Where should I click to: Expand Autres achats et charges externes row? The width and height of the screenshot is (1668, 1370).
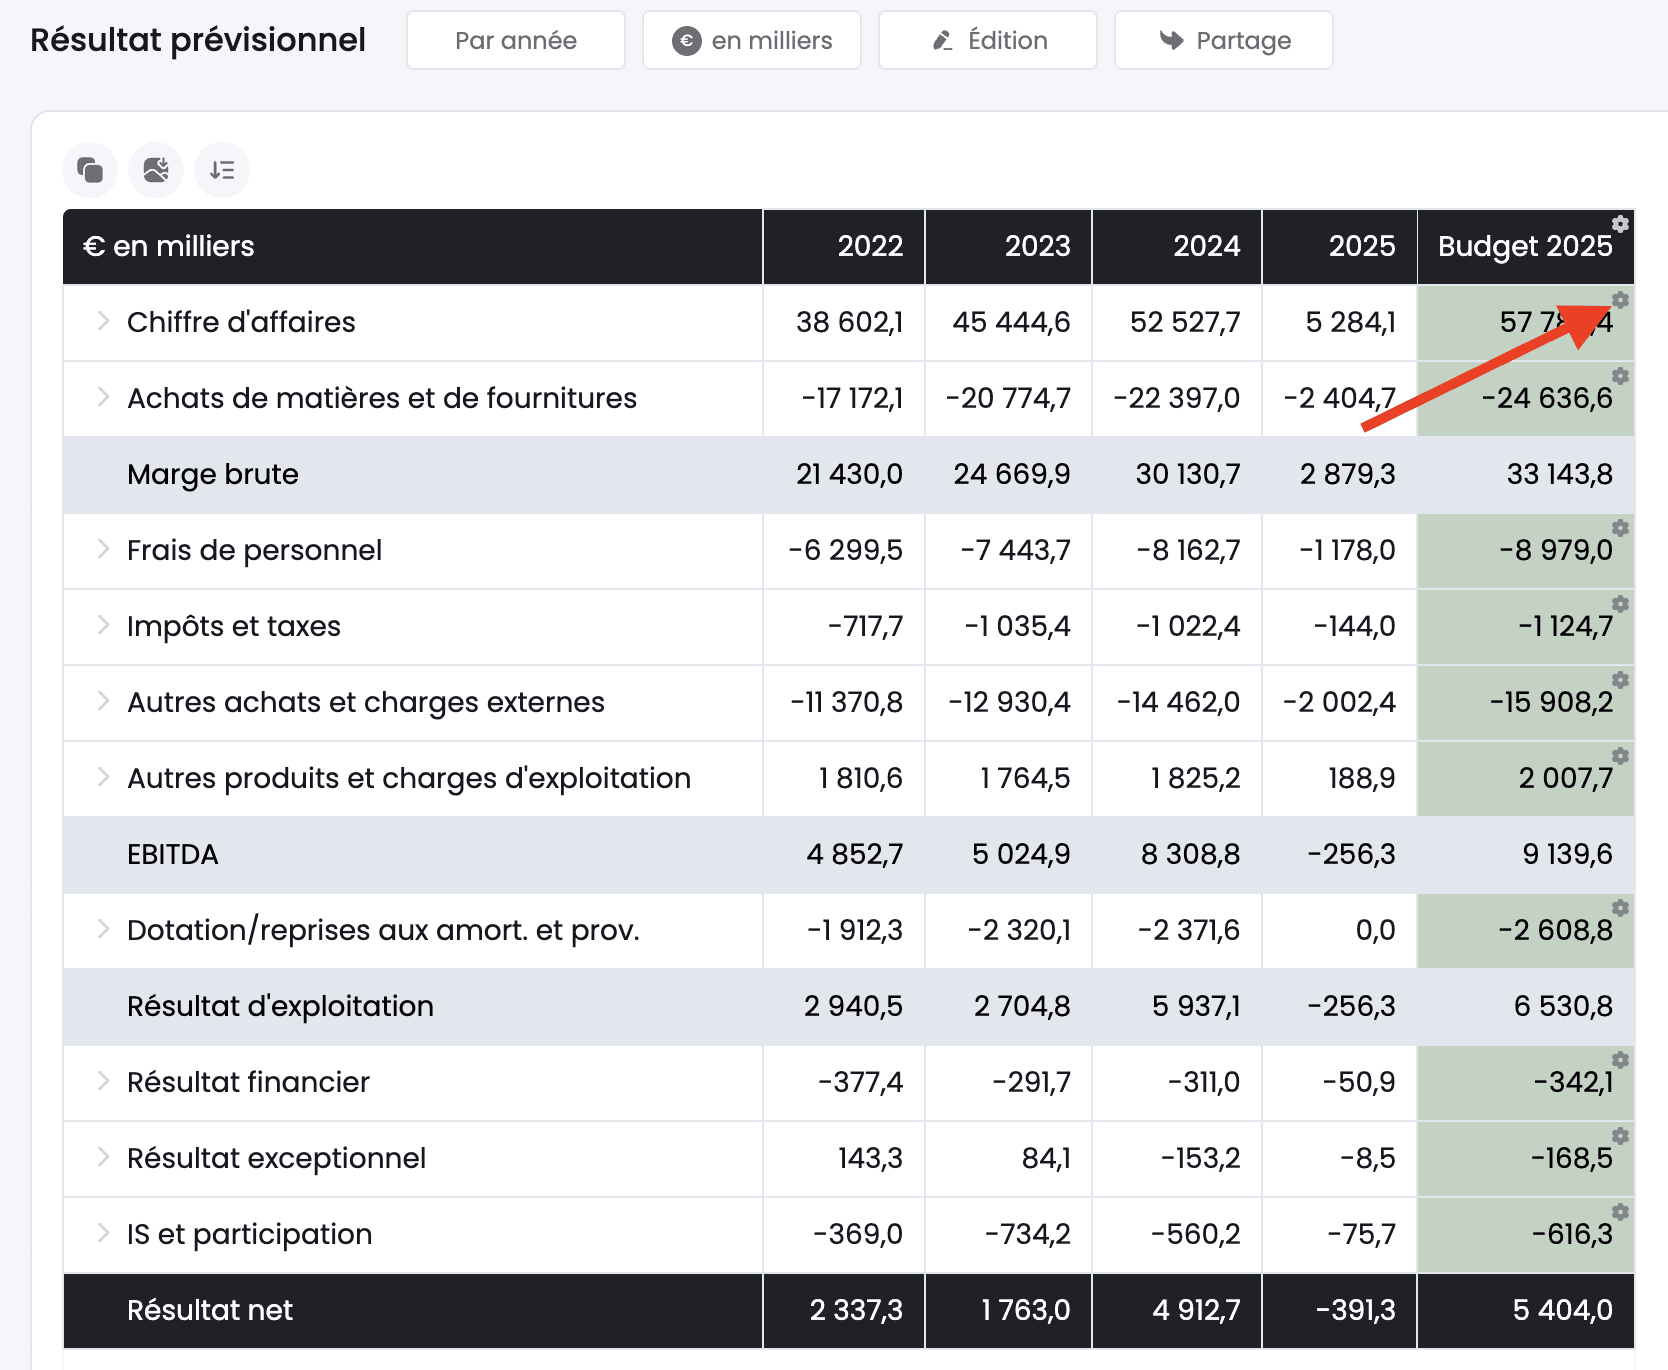click(x=103, y=701)
